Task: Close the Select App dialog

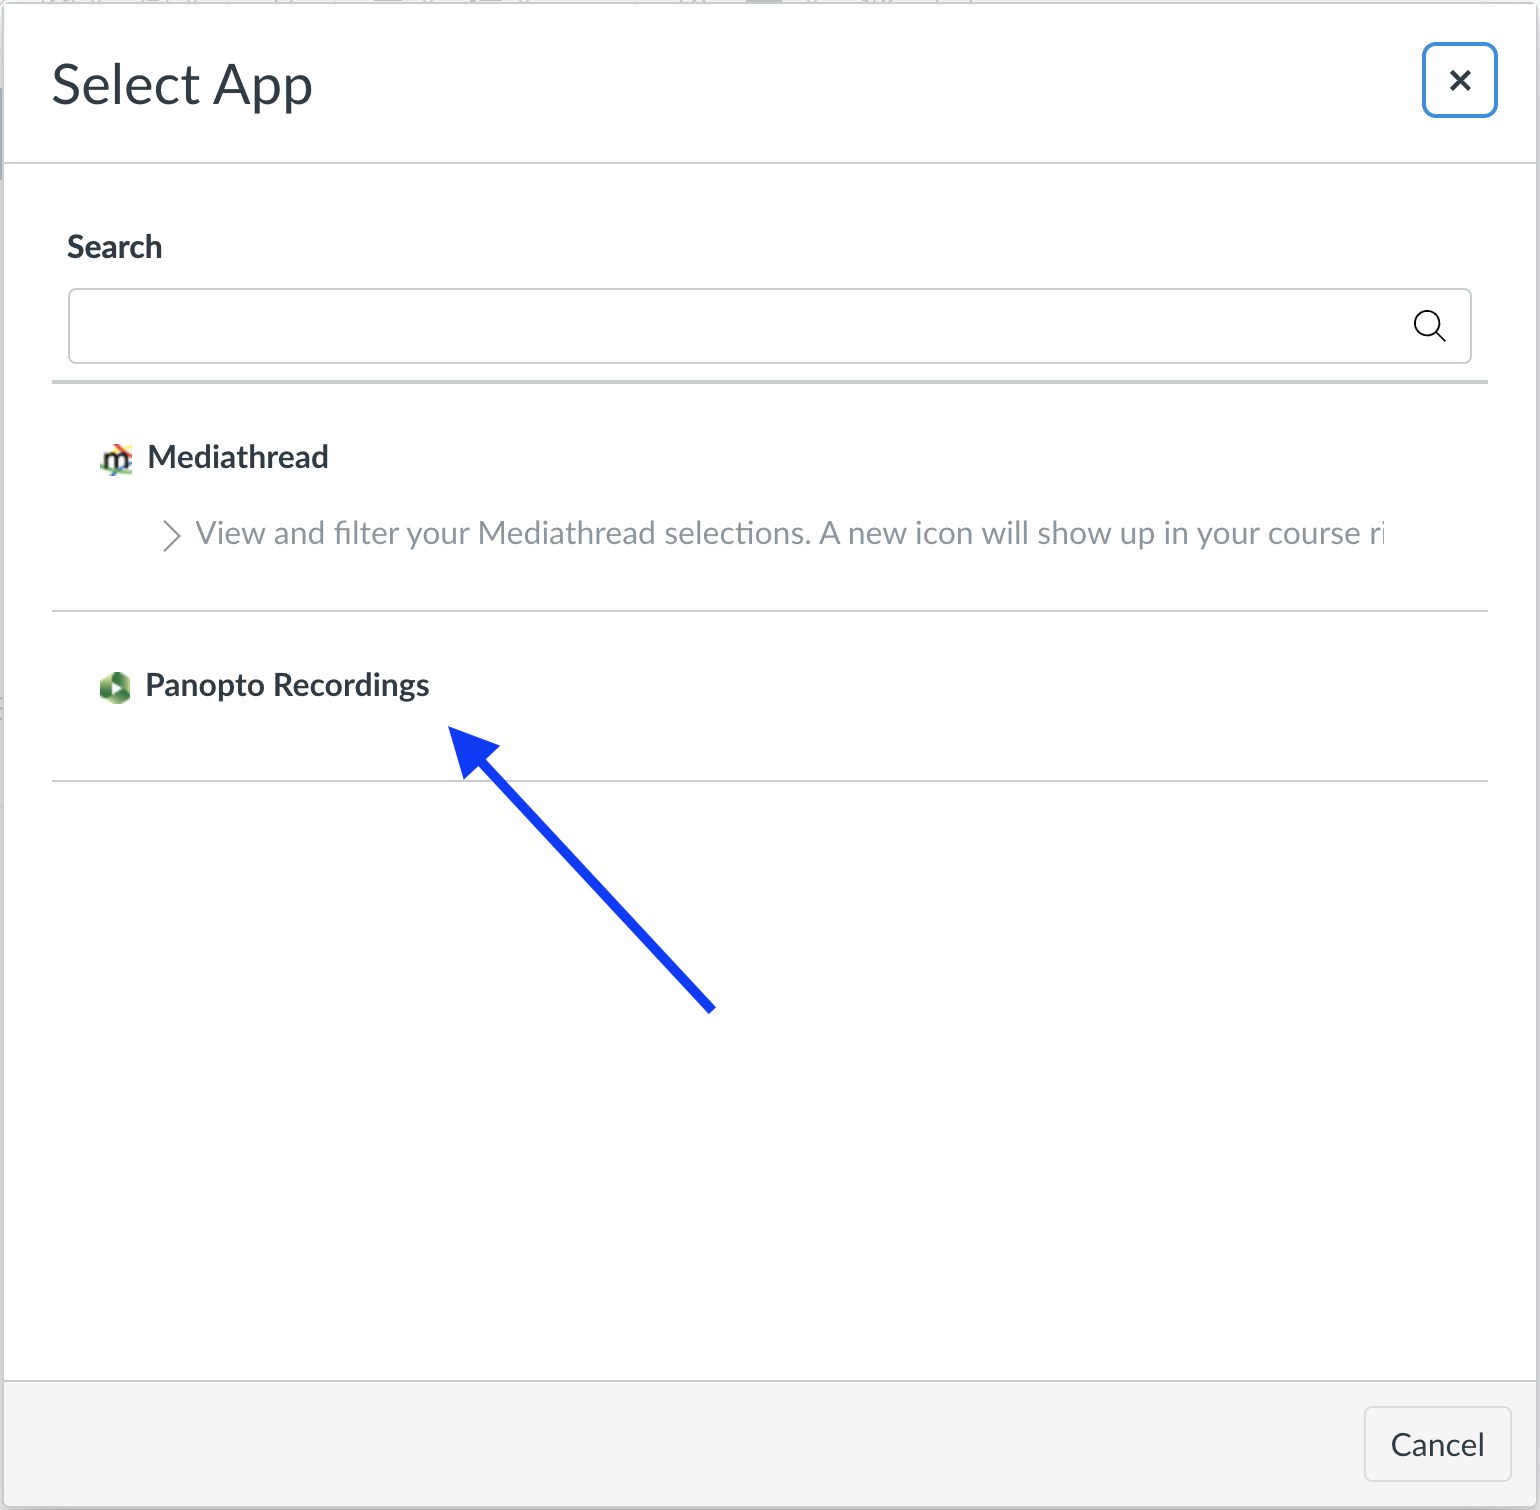Action: coord(1459,80)
